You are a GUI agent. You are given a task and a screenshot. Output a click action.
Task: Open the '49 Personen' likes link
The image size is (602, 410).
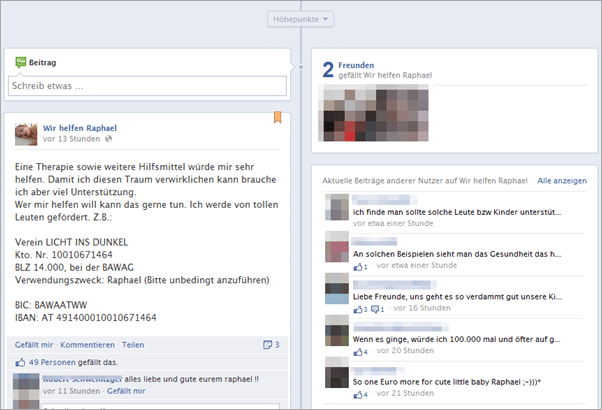coord(52,362)
